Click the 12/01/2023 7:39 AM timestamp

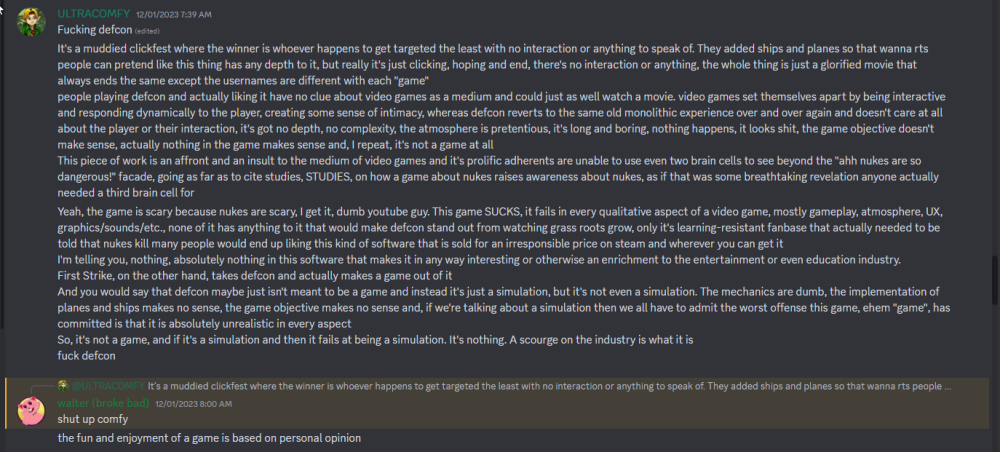[173, 14]
